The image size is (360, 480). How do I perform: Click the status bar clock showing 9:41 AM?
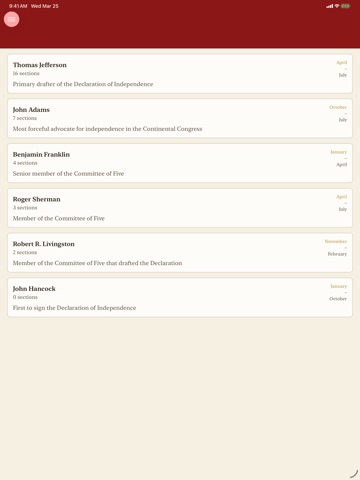18,6
